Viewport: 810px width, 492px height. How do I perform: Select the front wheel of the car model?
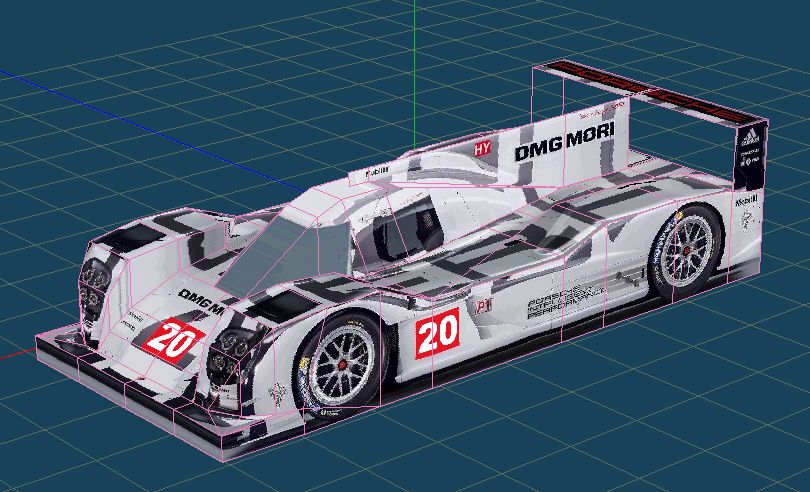[x=341, y=364]
